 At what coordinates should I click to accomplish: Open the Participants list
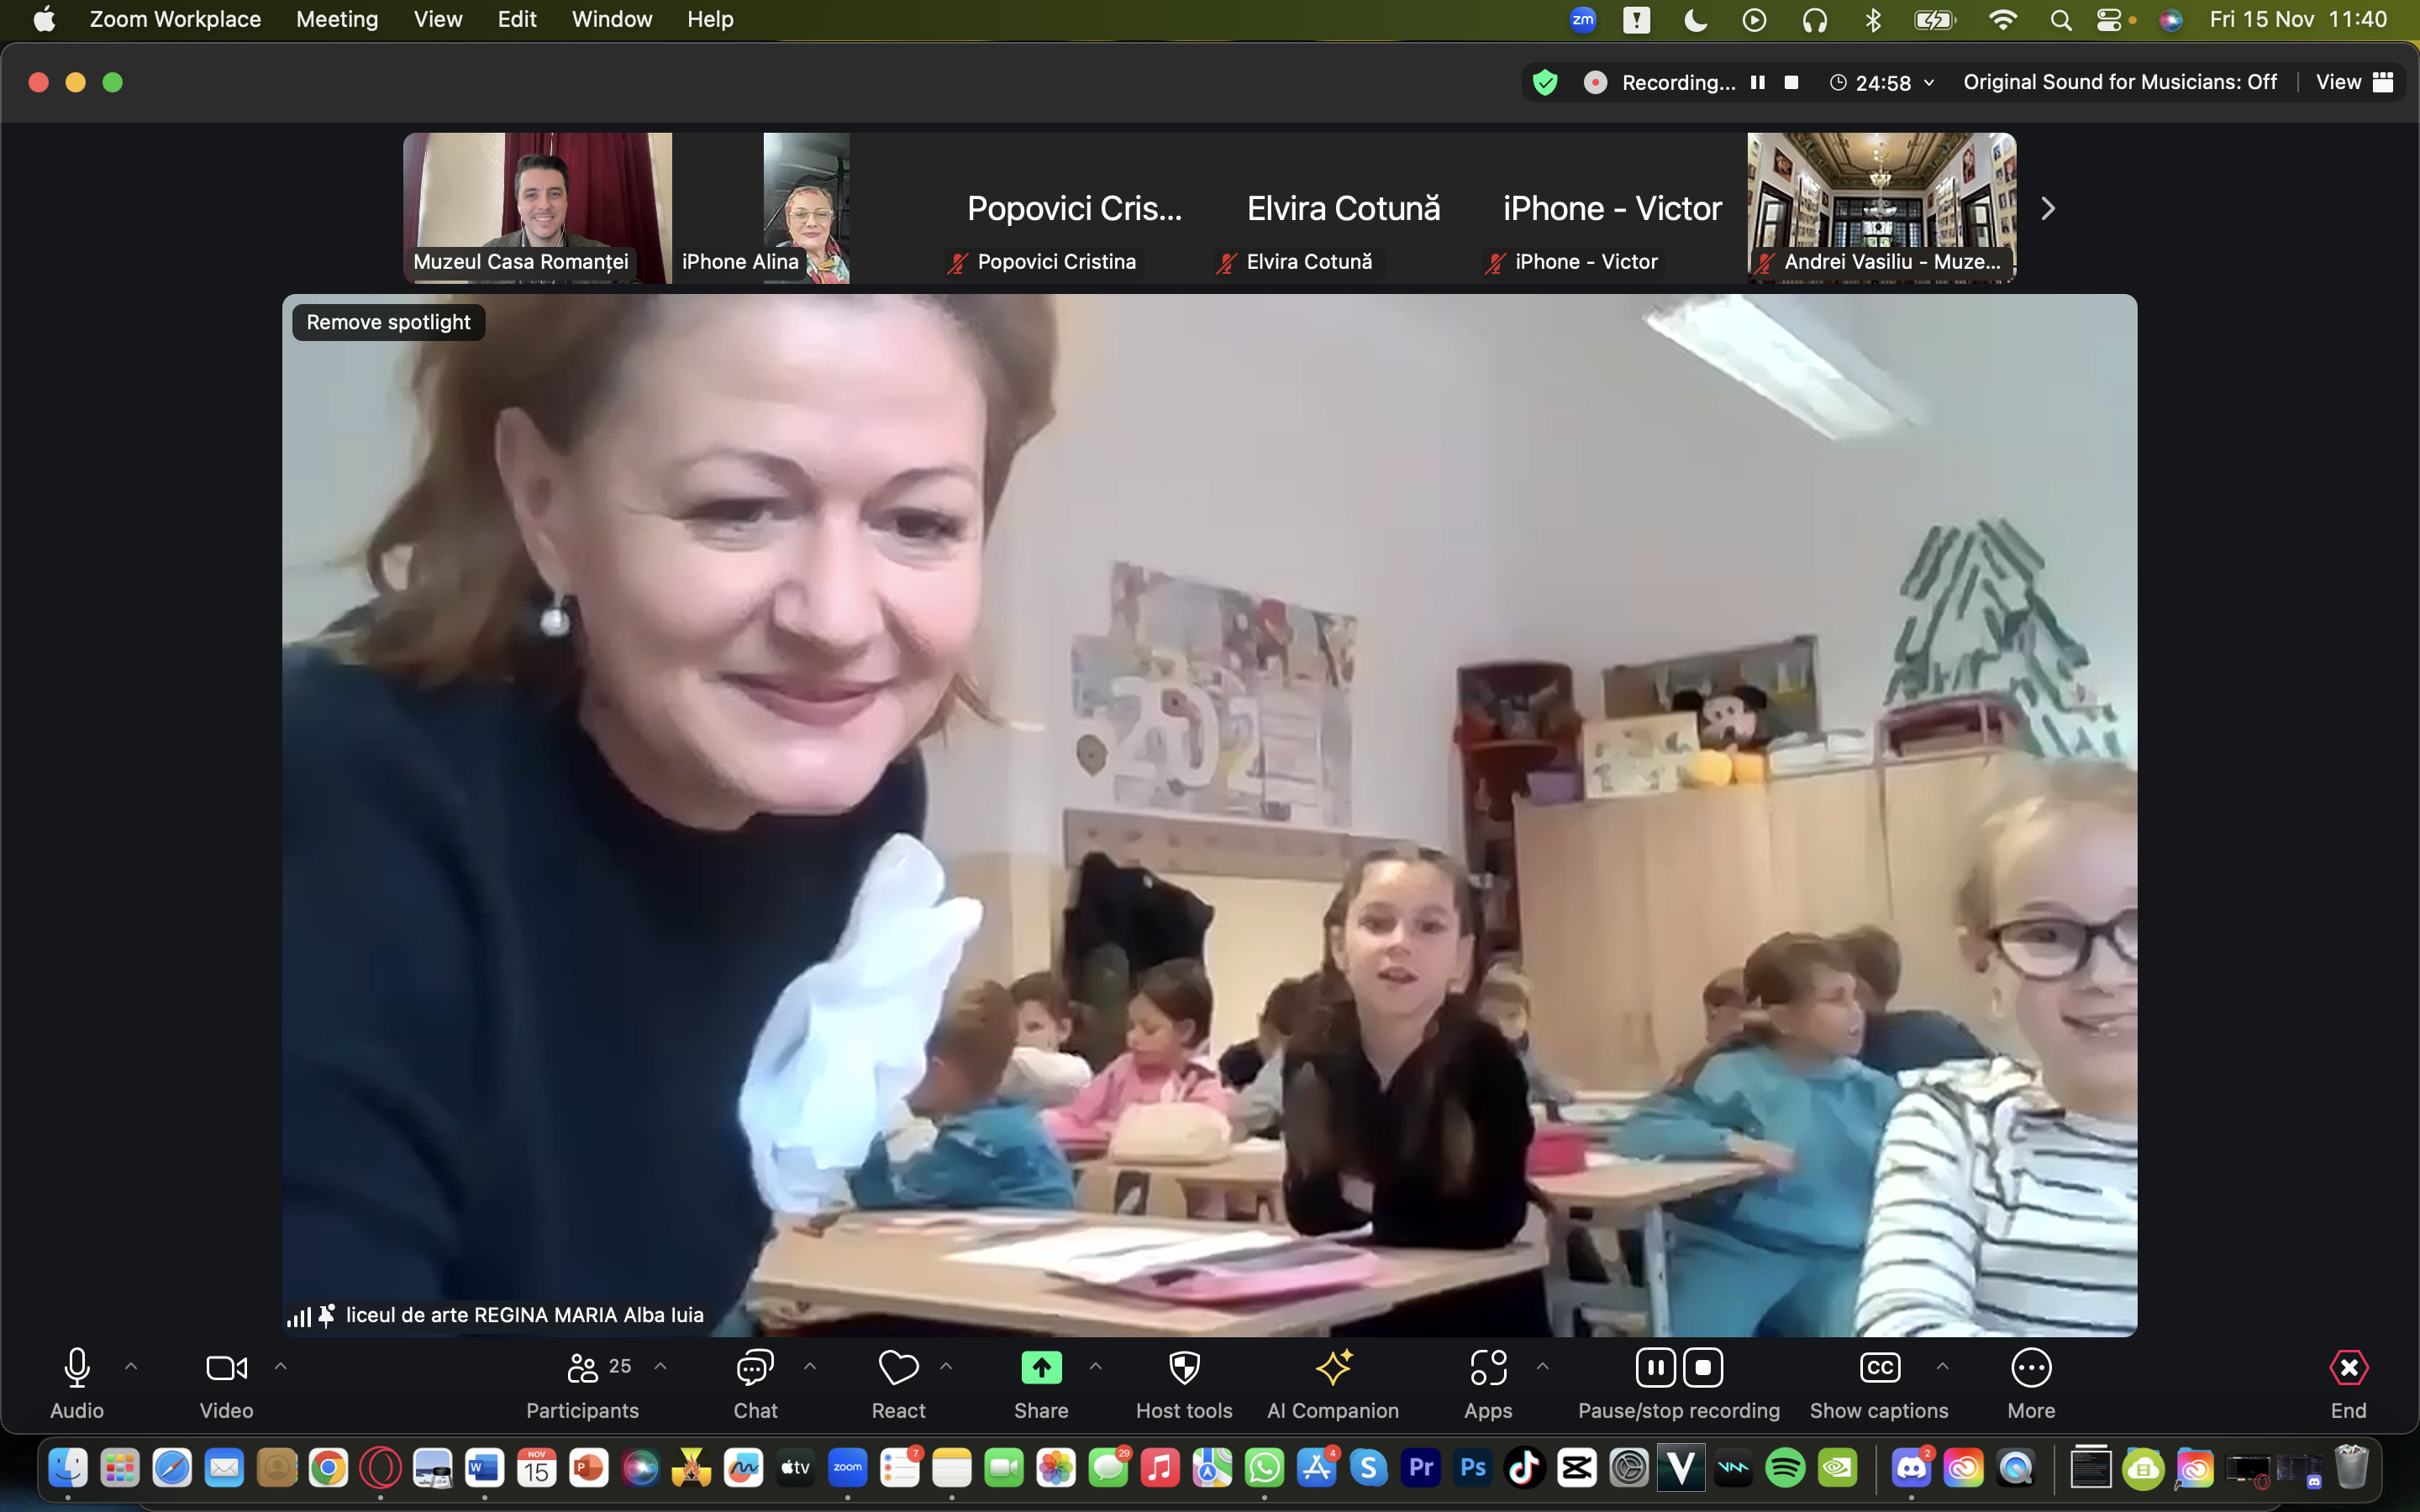click(x=583, y=1368)
